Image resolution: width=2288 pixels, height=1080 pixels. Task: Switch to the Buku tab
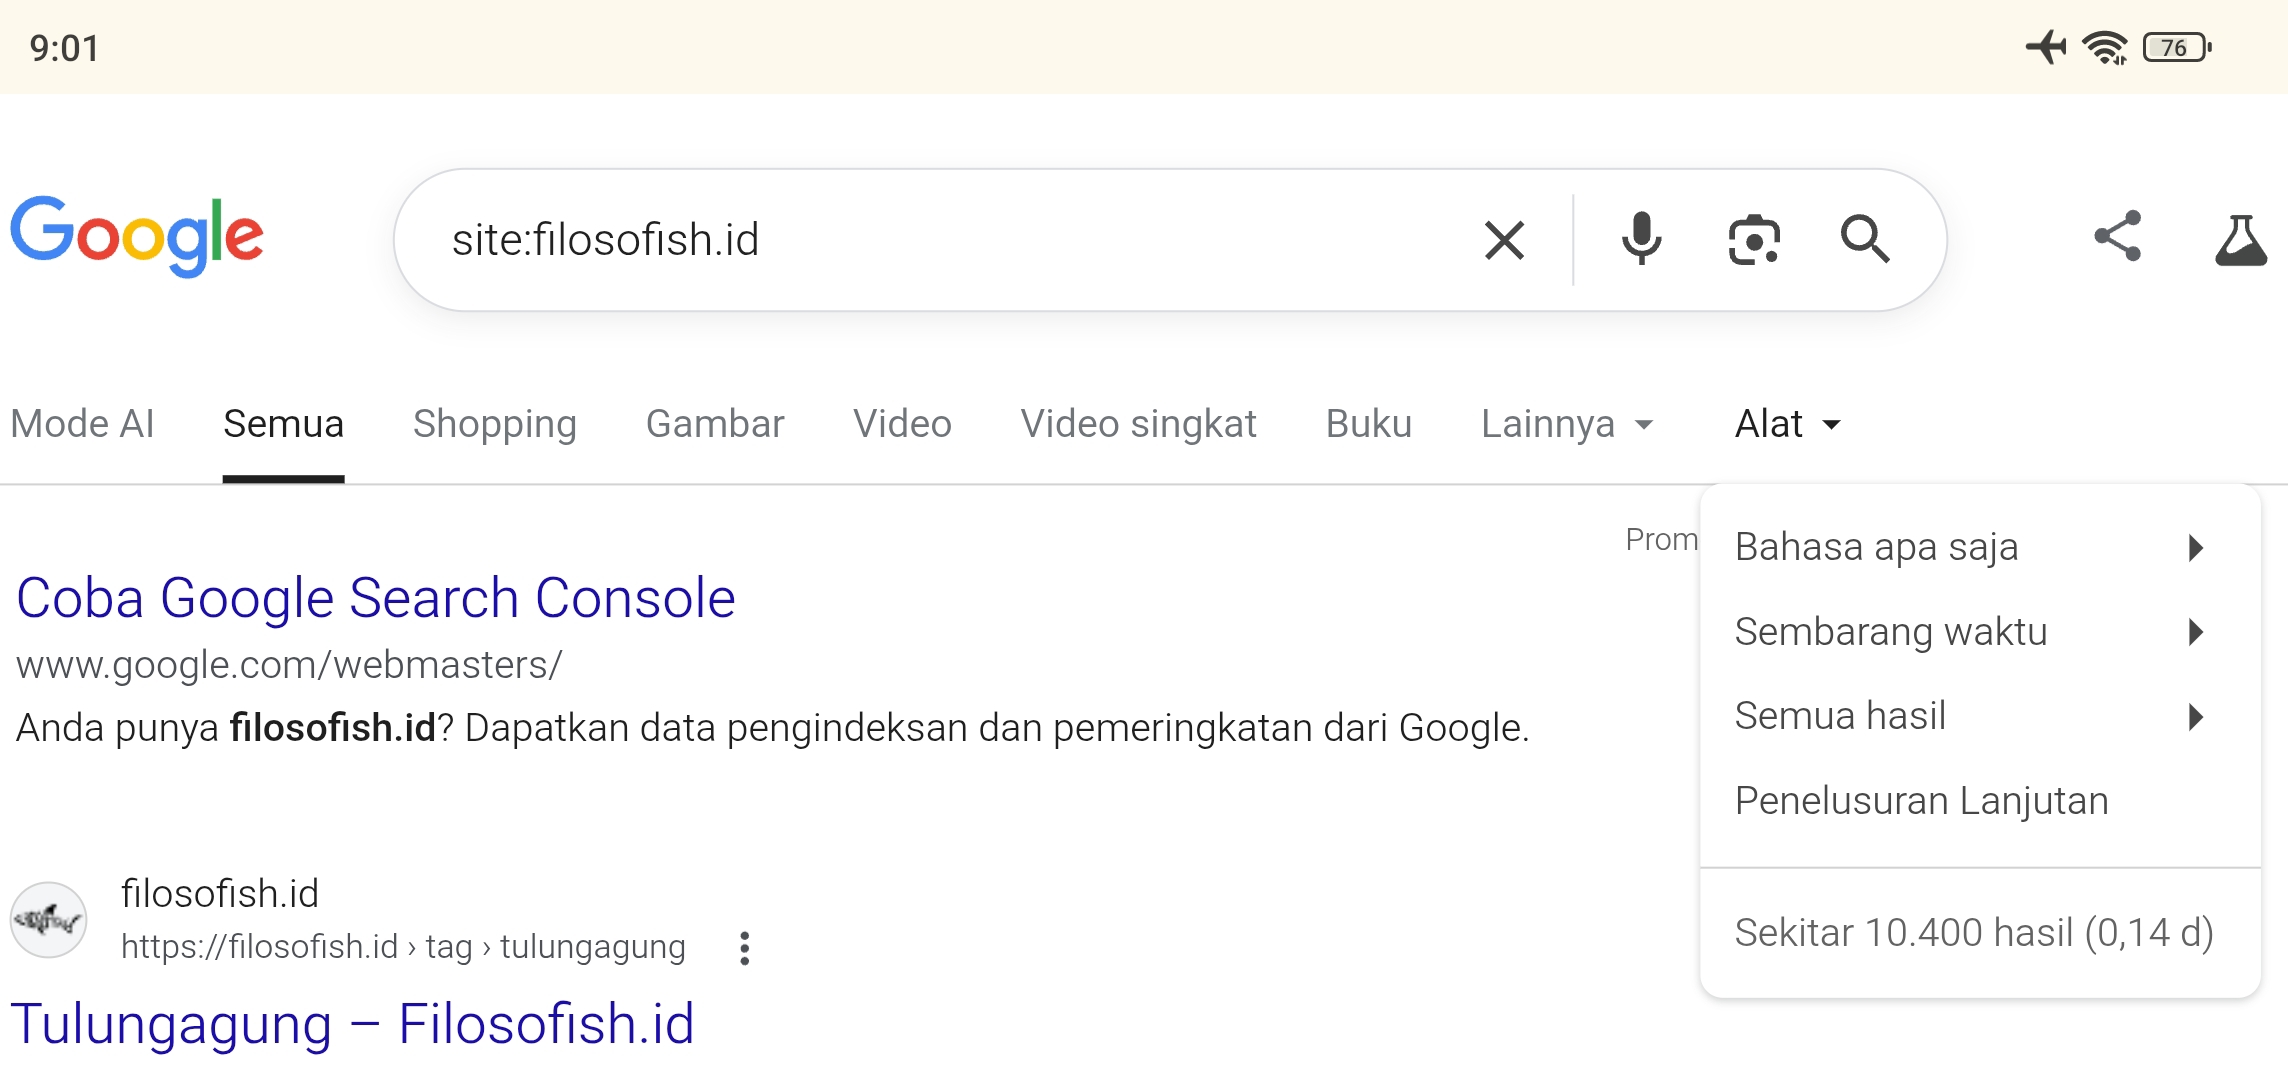1369,424
